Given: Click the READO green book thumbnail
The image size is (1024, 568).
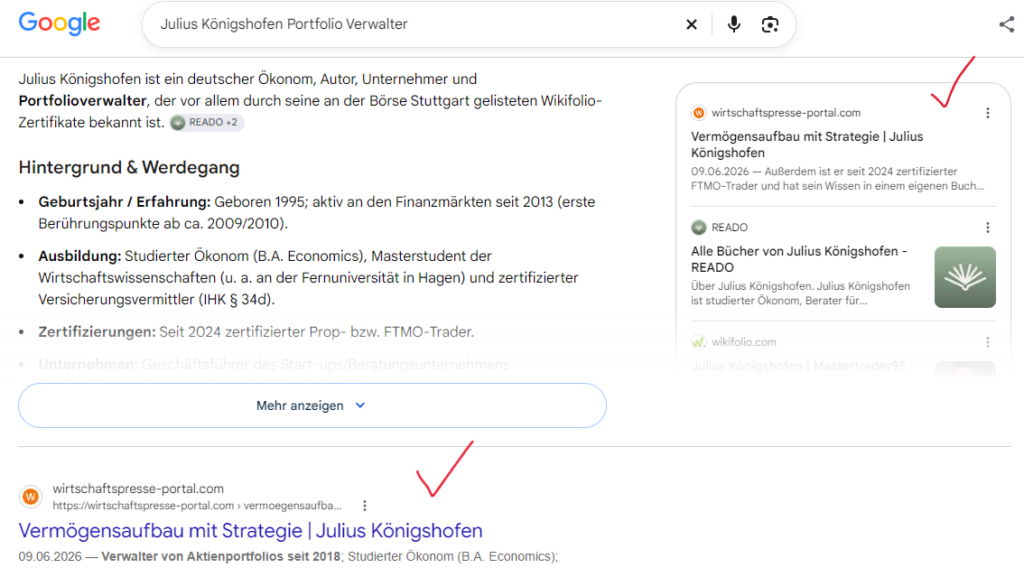Looking at the screenshot, I should [965, 277].
